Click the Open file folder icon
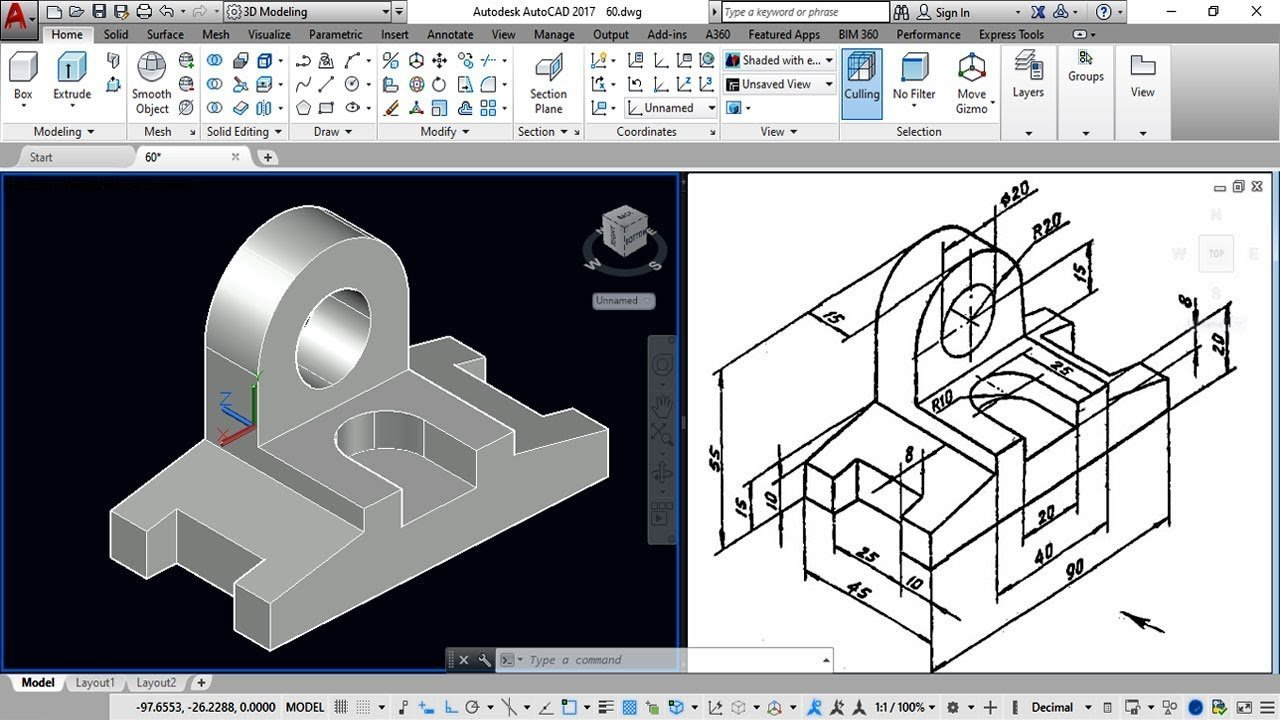Image resolution: width=1280 pixels, height=720 pixels. coord(76,12)
